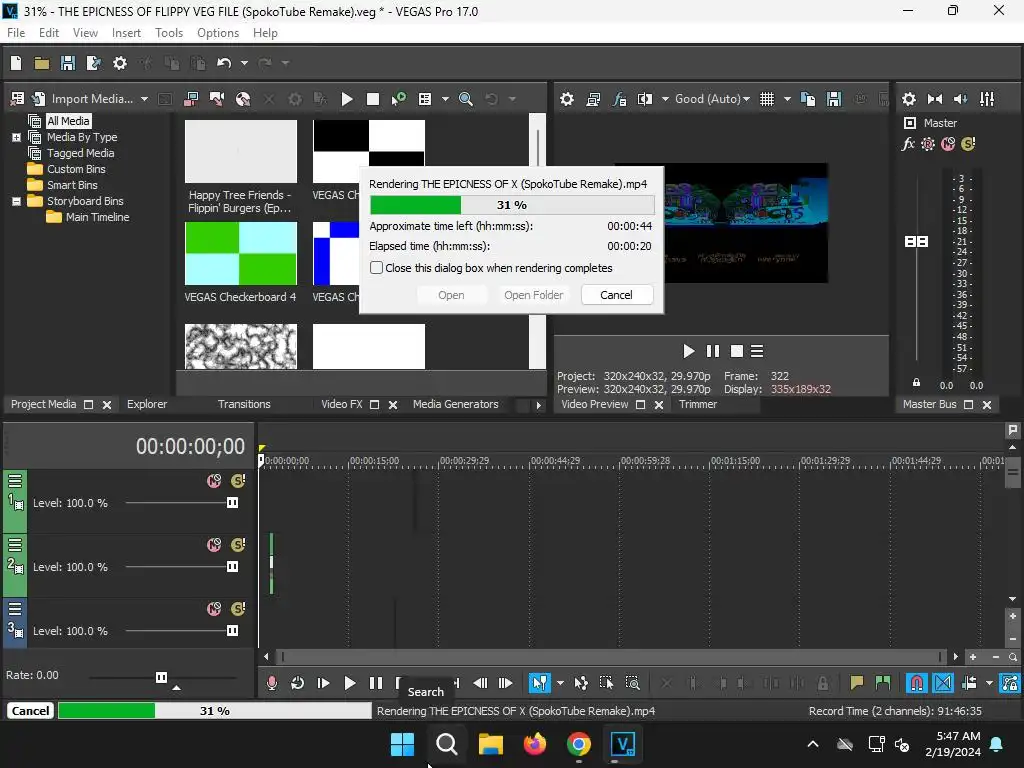Save the project with the floppy disk icon
This screenshot has width=1024, height=768.
68,63
